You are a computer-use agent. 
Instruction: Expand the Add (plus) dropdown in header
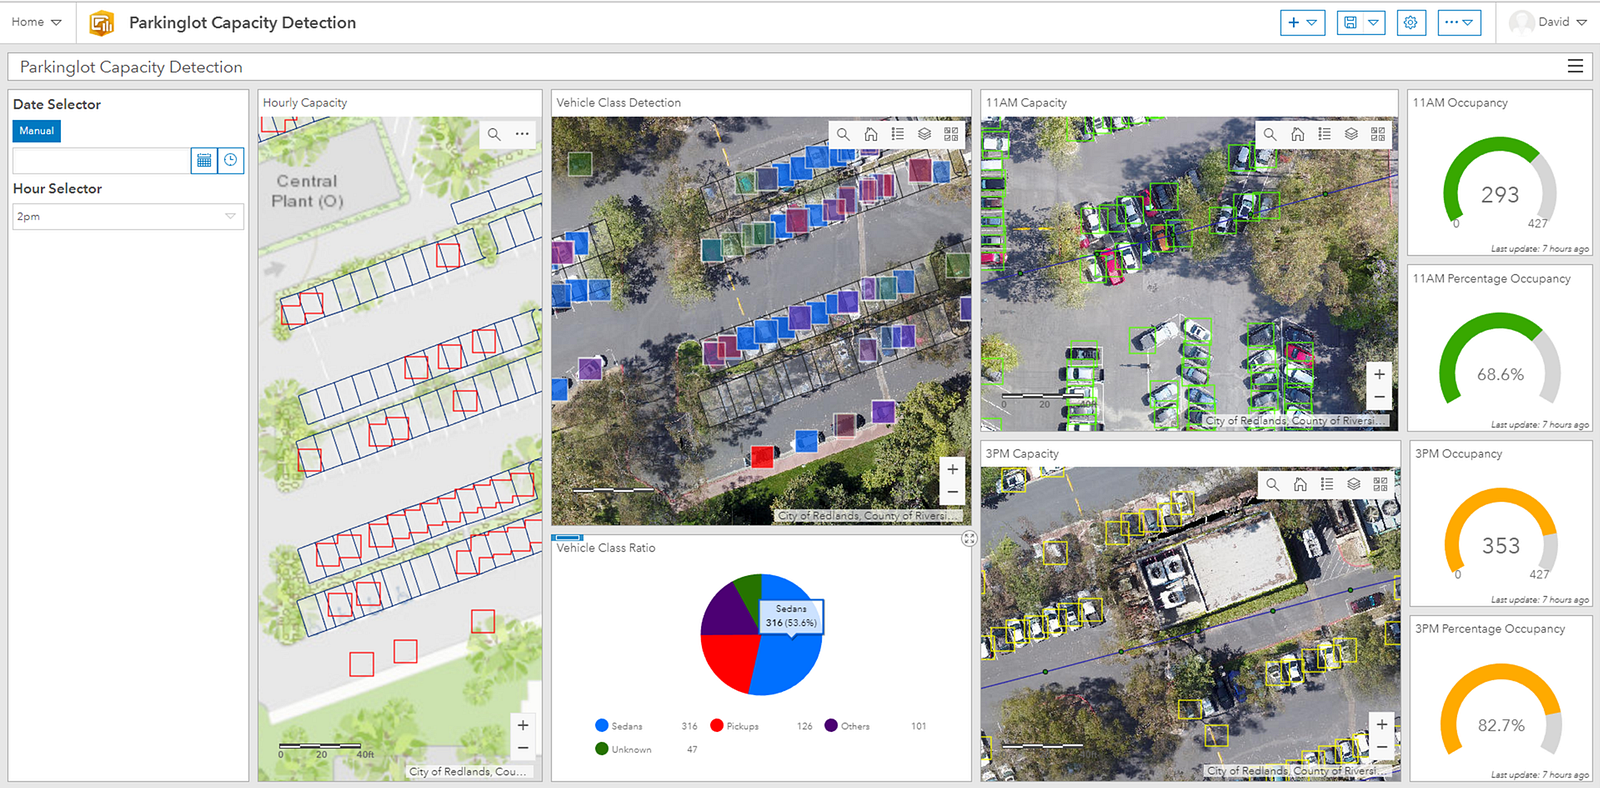1302,23
